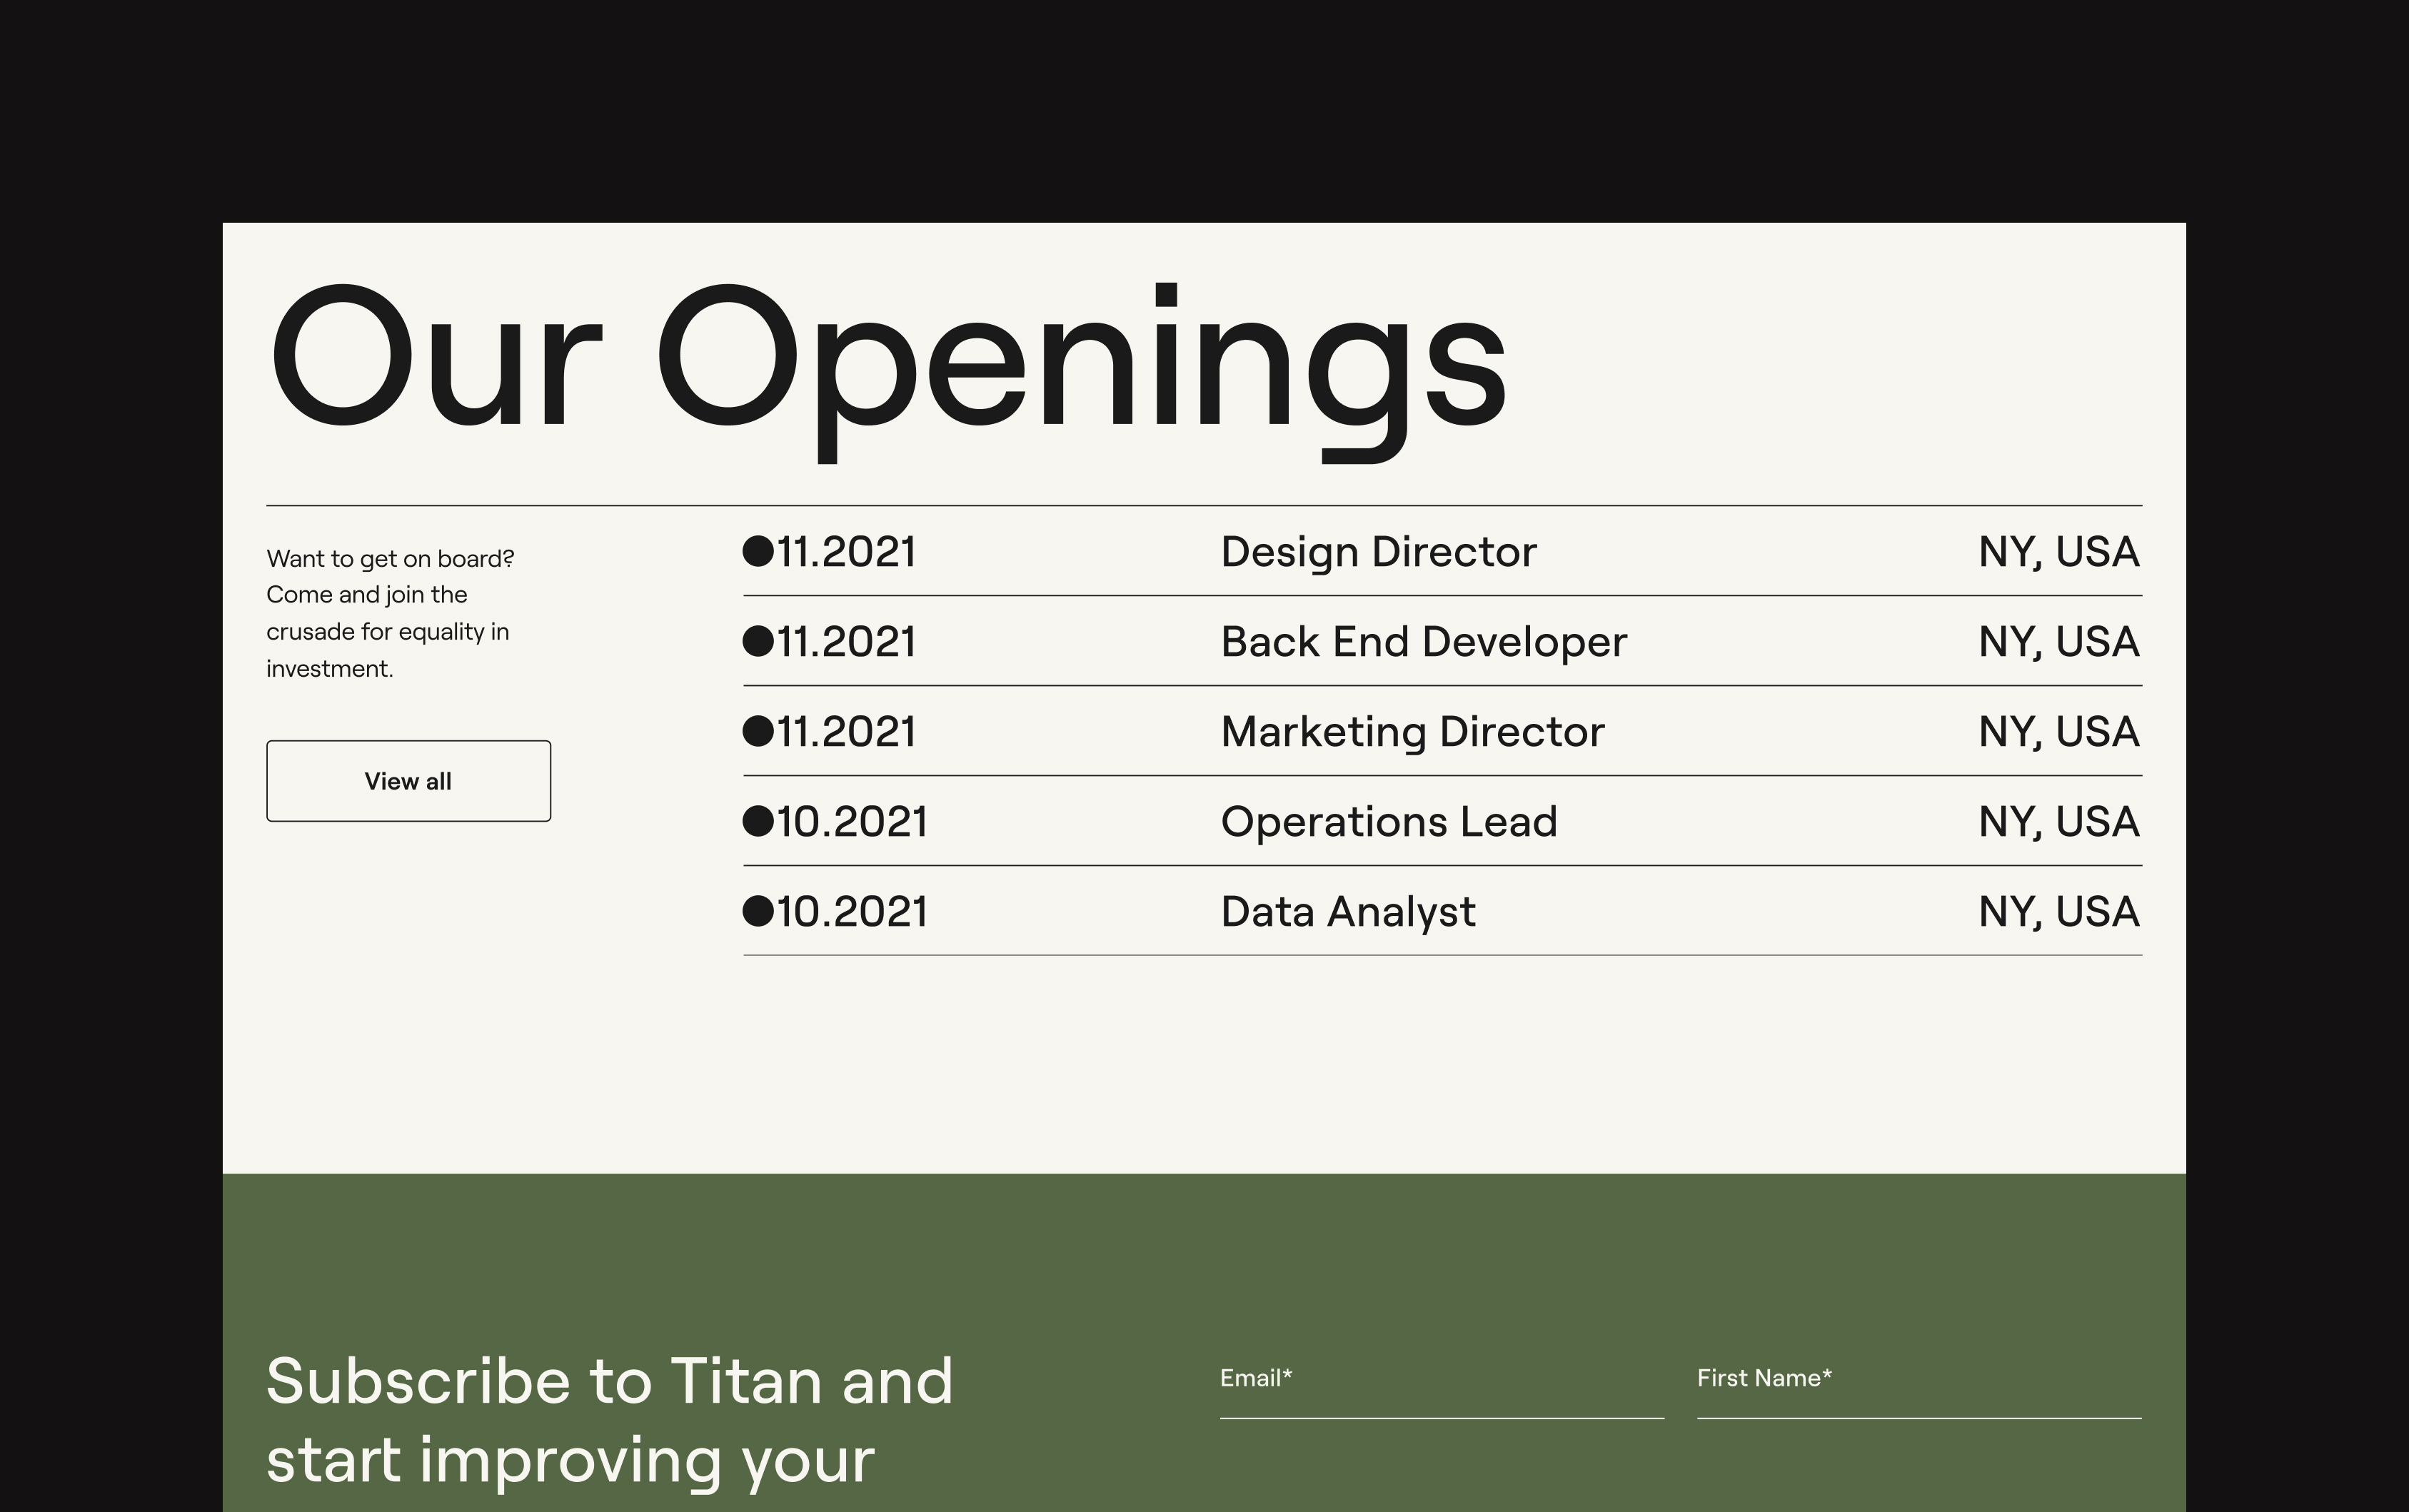Click the Want to get on board paragraph

(389, 613)
